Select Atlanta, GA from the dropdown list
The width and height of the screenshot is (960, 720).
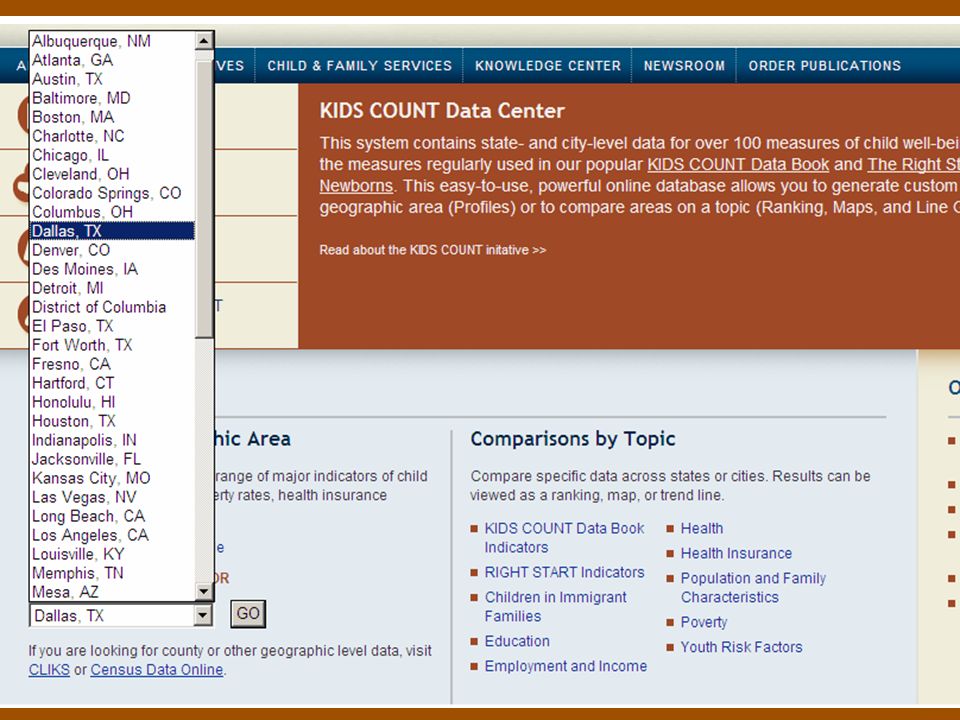113,60
